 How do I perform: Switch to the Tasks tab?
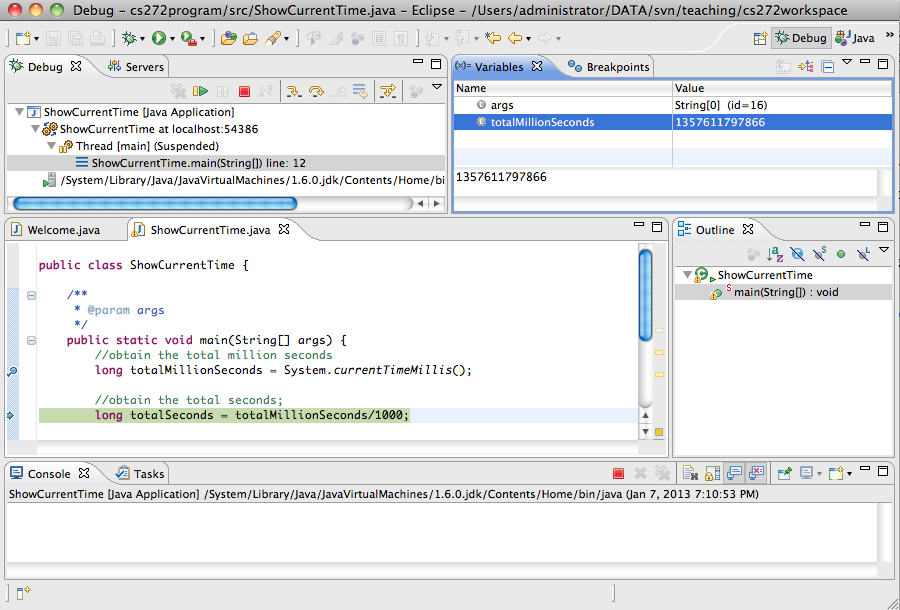coord(141,473)
